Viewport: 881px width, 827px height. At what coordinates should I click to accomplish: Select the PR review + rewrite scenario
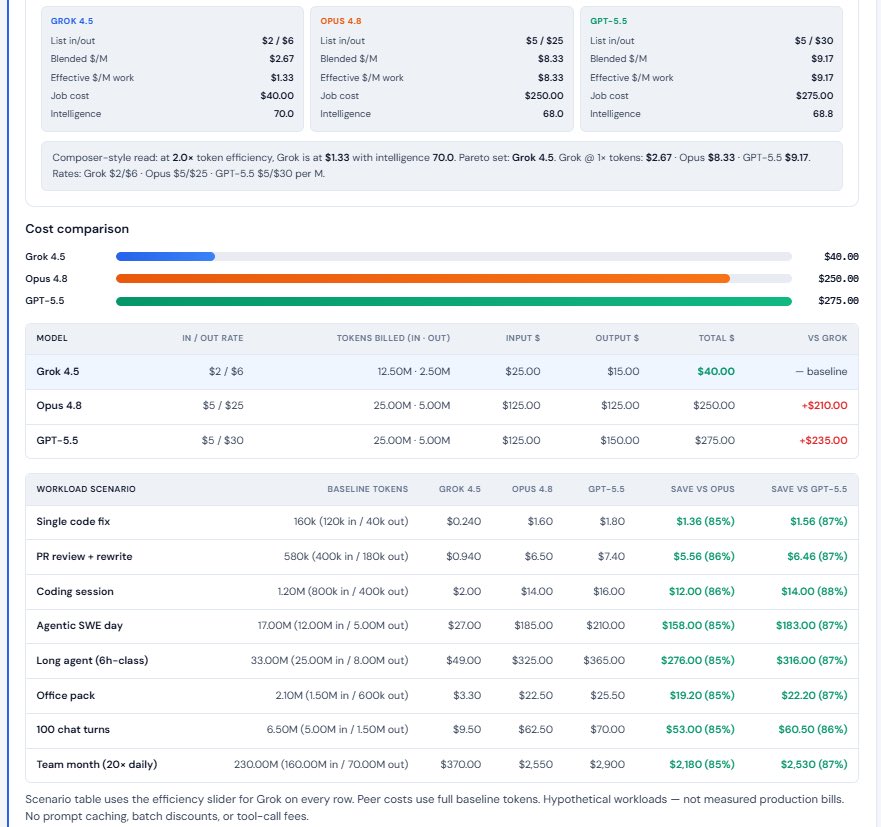coord(84,556)
